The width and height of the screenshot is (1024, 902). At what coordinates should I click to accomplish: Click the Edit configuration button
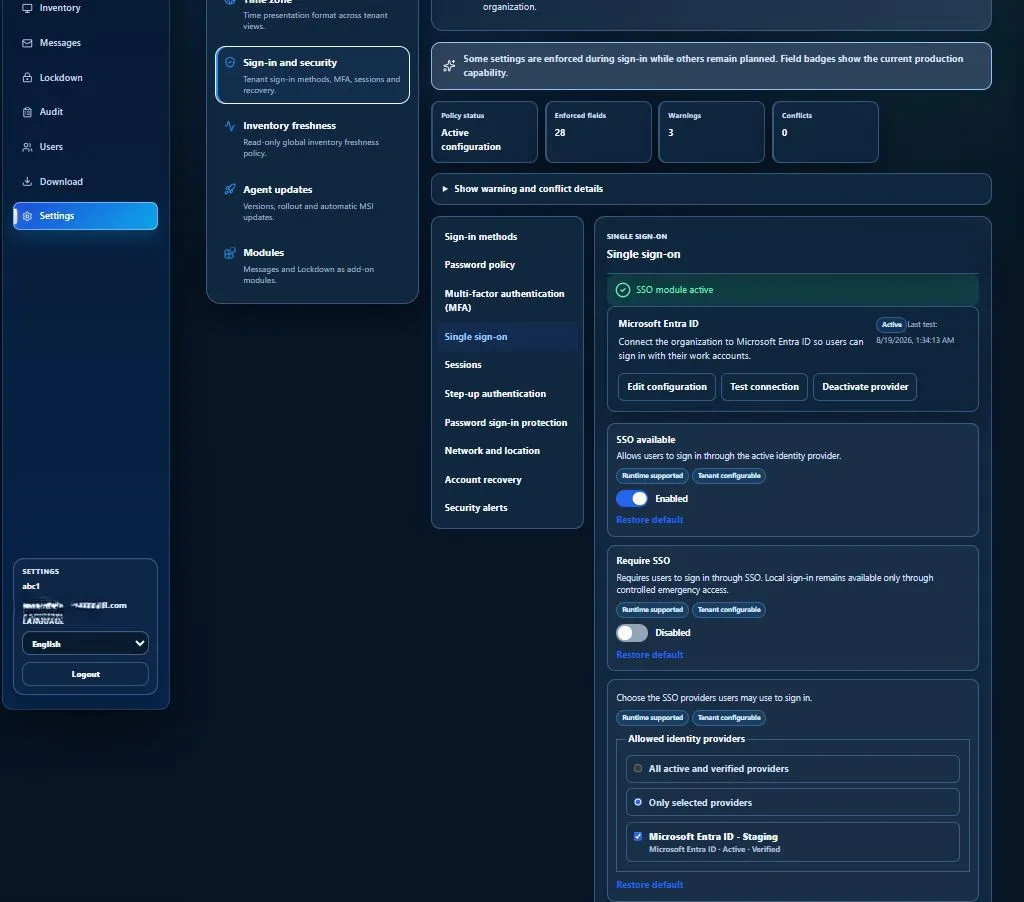point(667,387)
